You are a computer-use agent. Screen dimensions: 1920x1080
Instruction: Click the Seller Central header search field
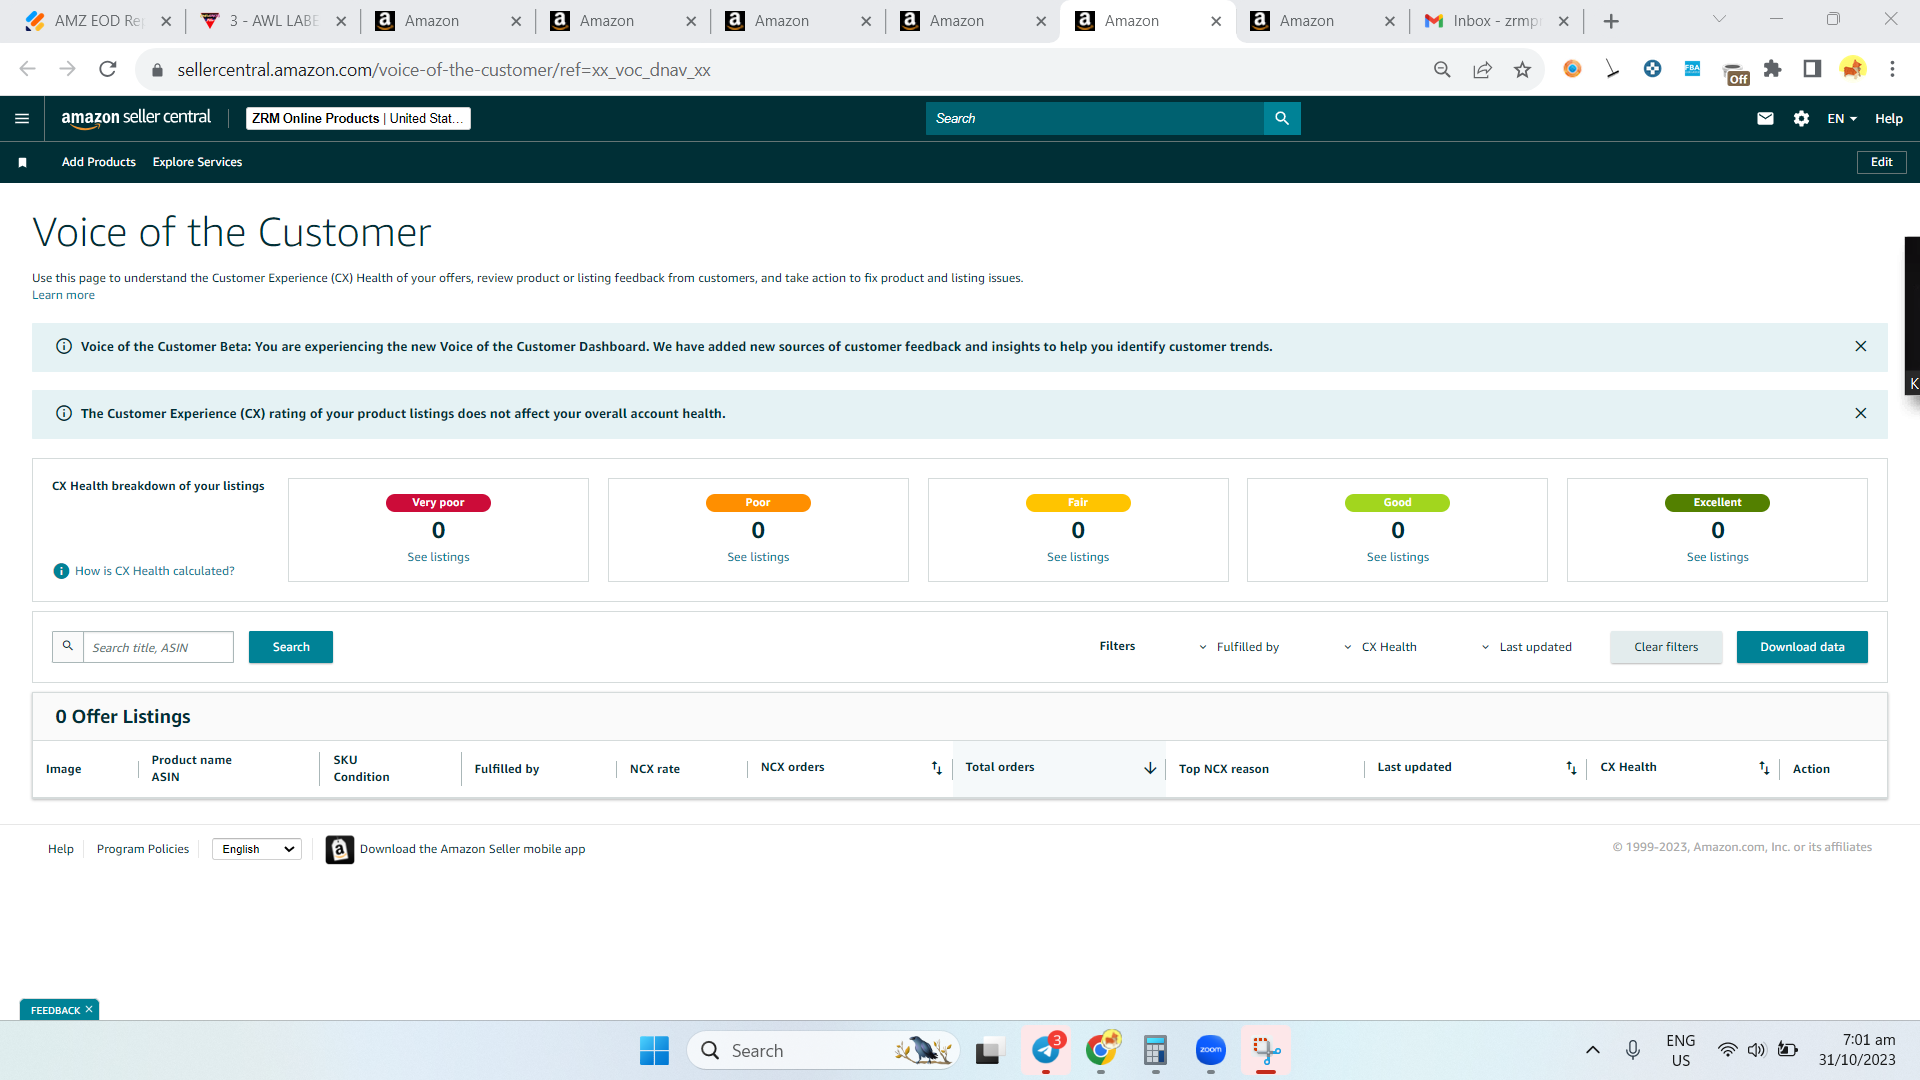click(1095, 118)
